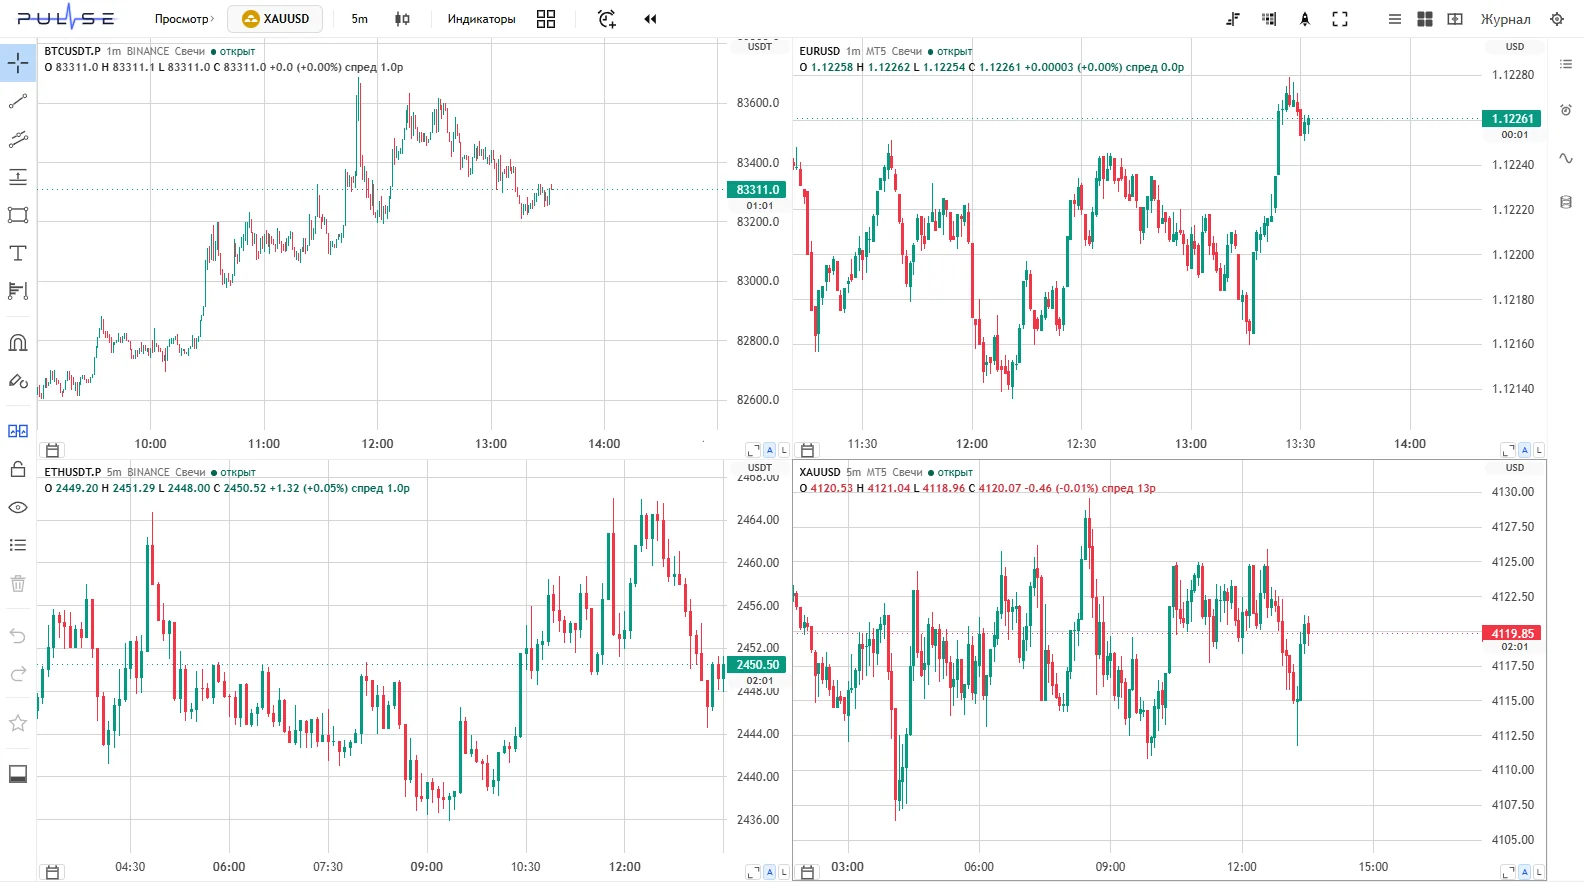The width and height of the screenshot is (1584, 882).
Task: Toggle magnet snapping mode
Action: click(x=18, y=343)
